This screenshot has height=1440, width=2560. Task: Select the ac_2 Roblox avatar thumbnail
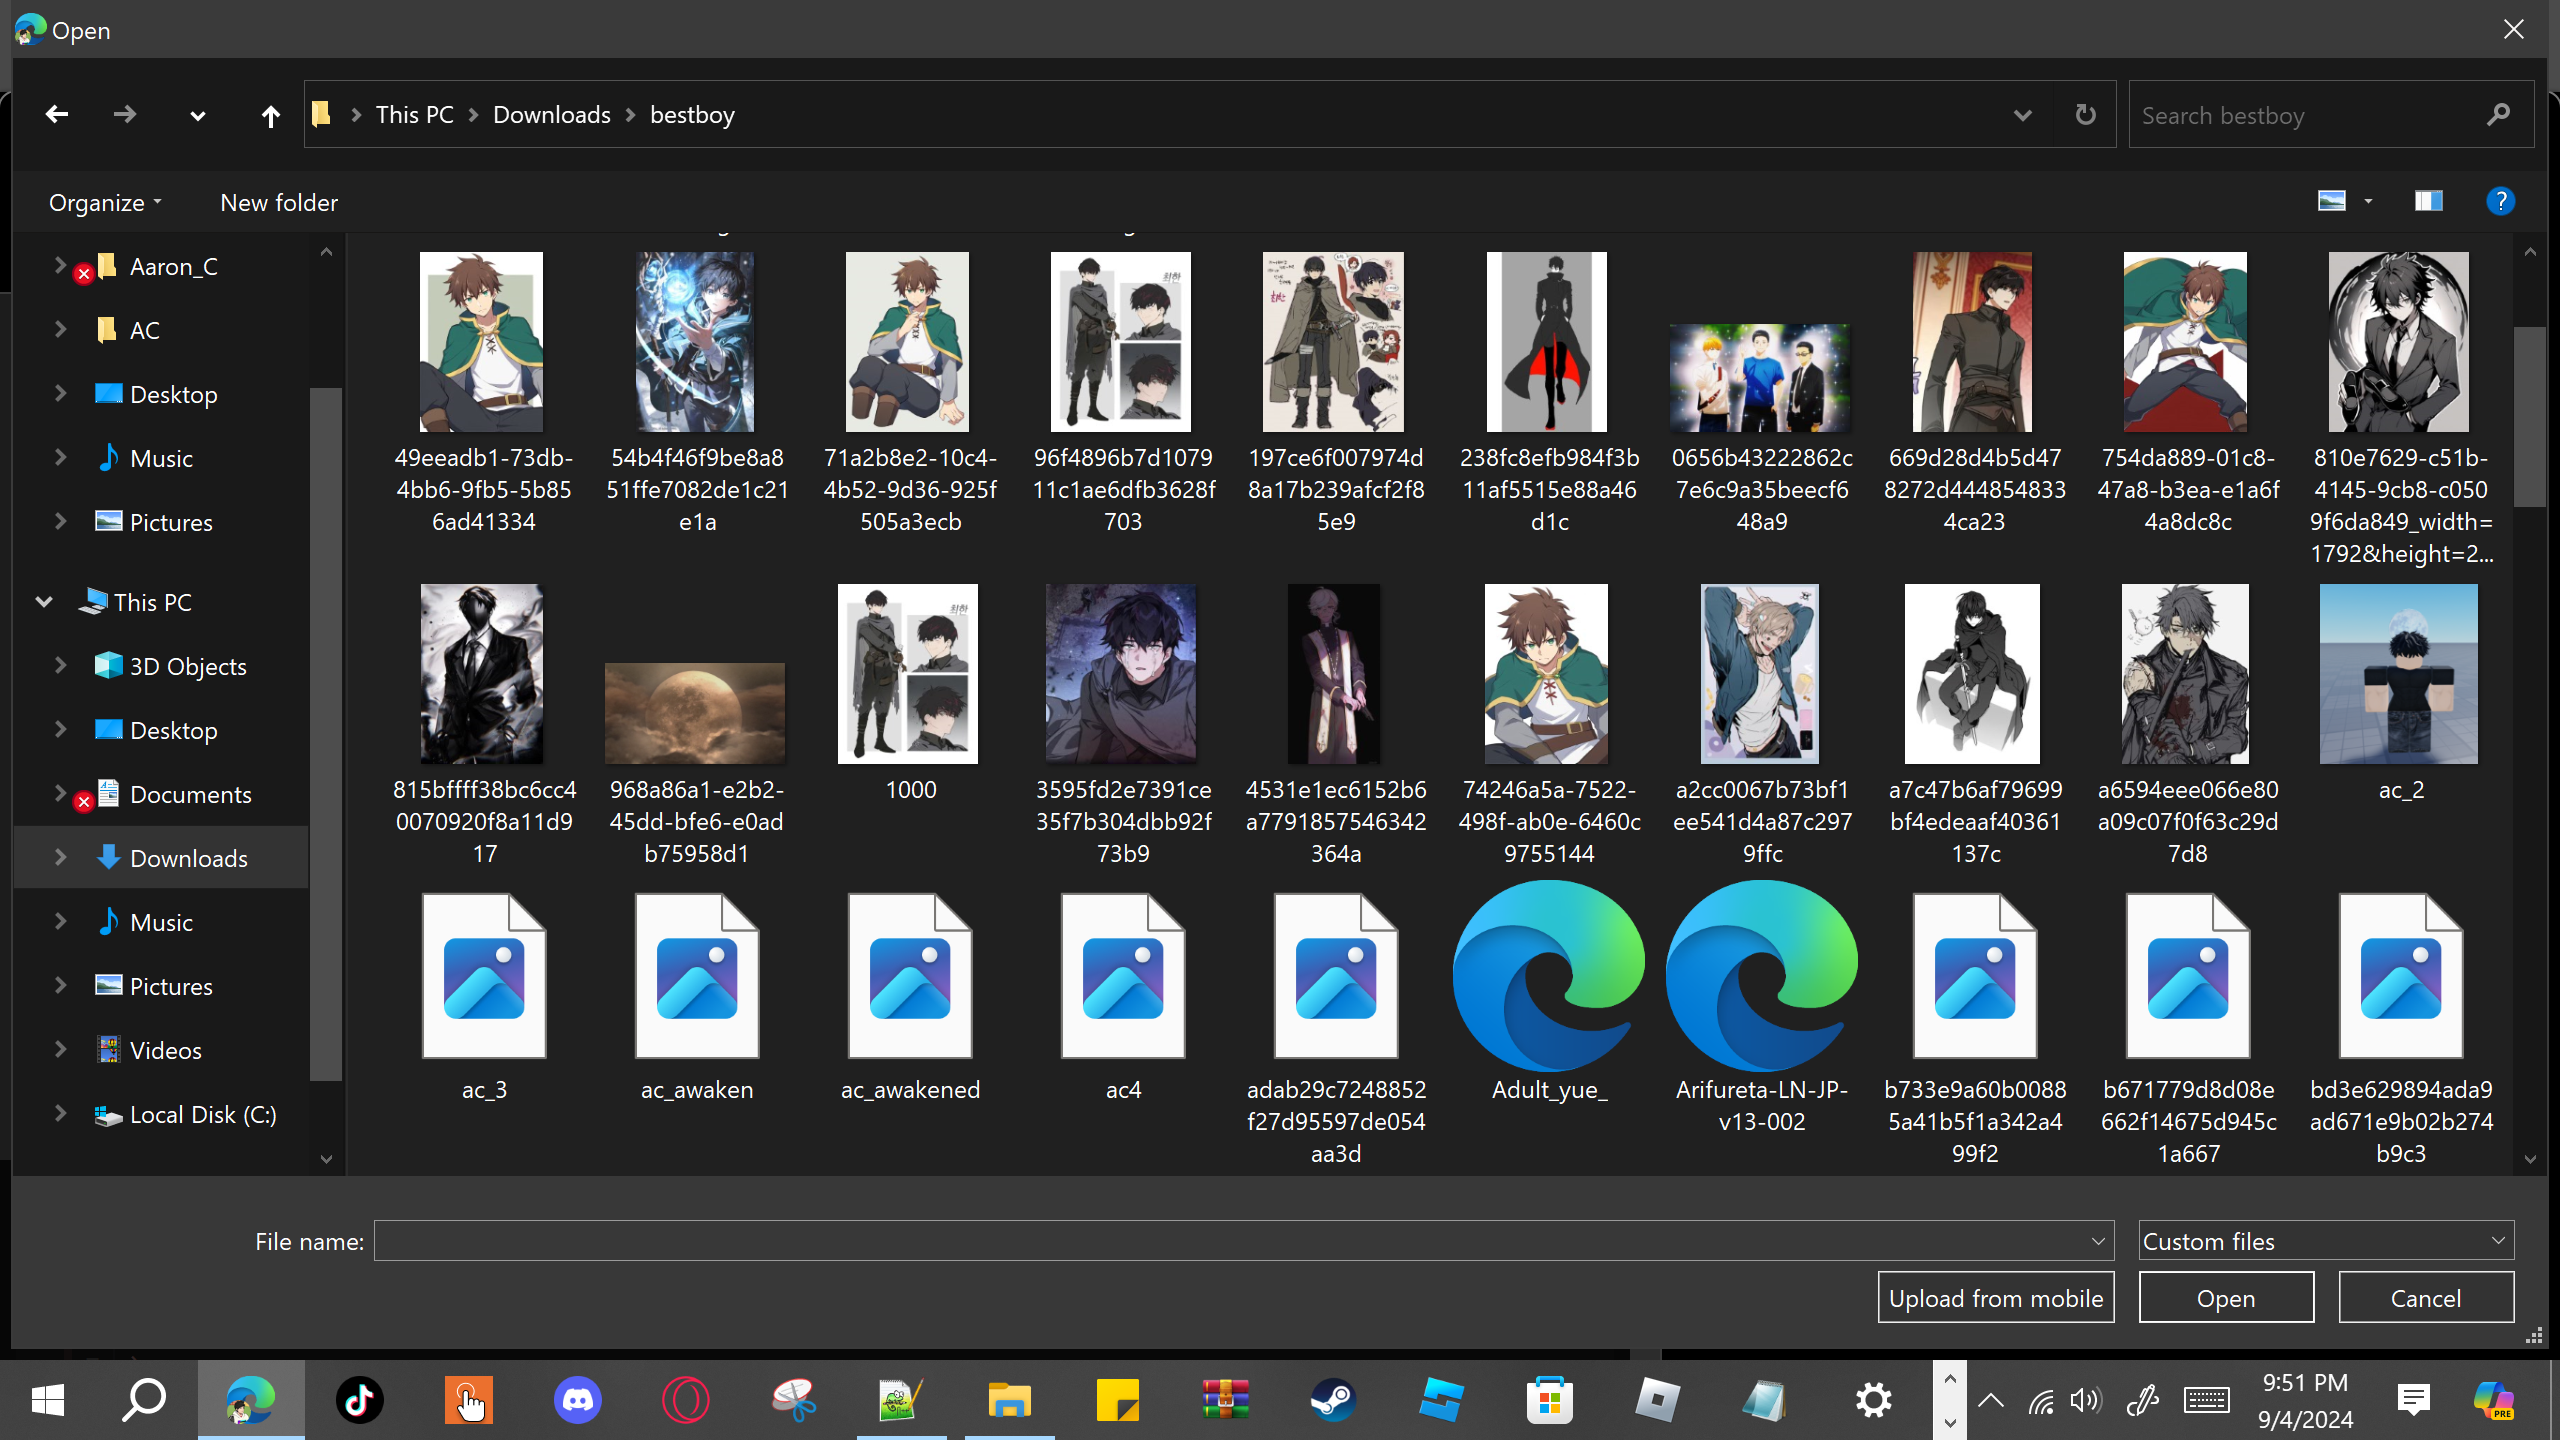click(x=2399, y=675)
